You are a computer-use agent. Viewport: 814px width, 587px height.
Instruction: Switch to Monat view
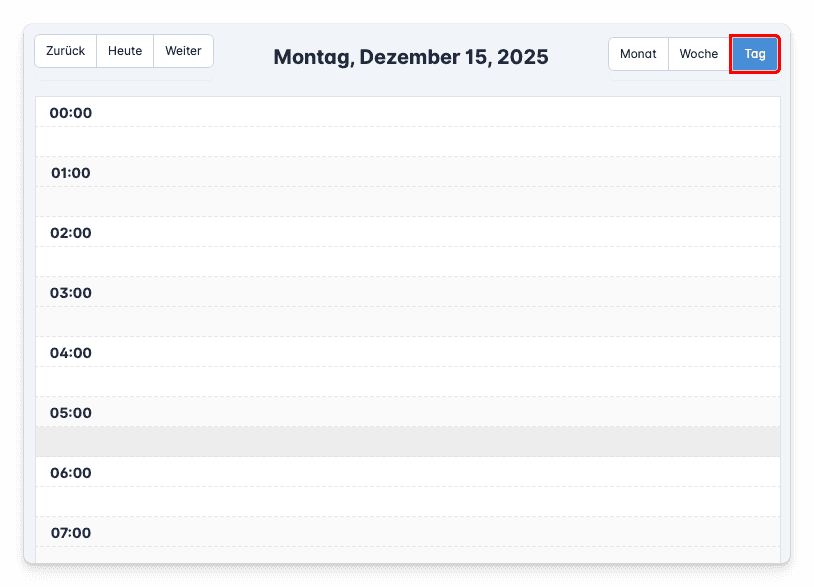[638, 54]
